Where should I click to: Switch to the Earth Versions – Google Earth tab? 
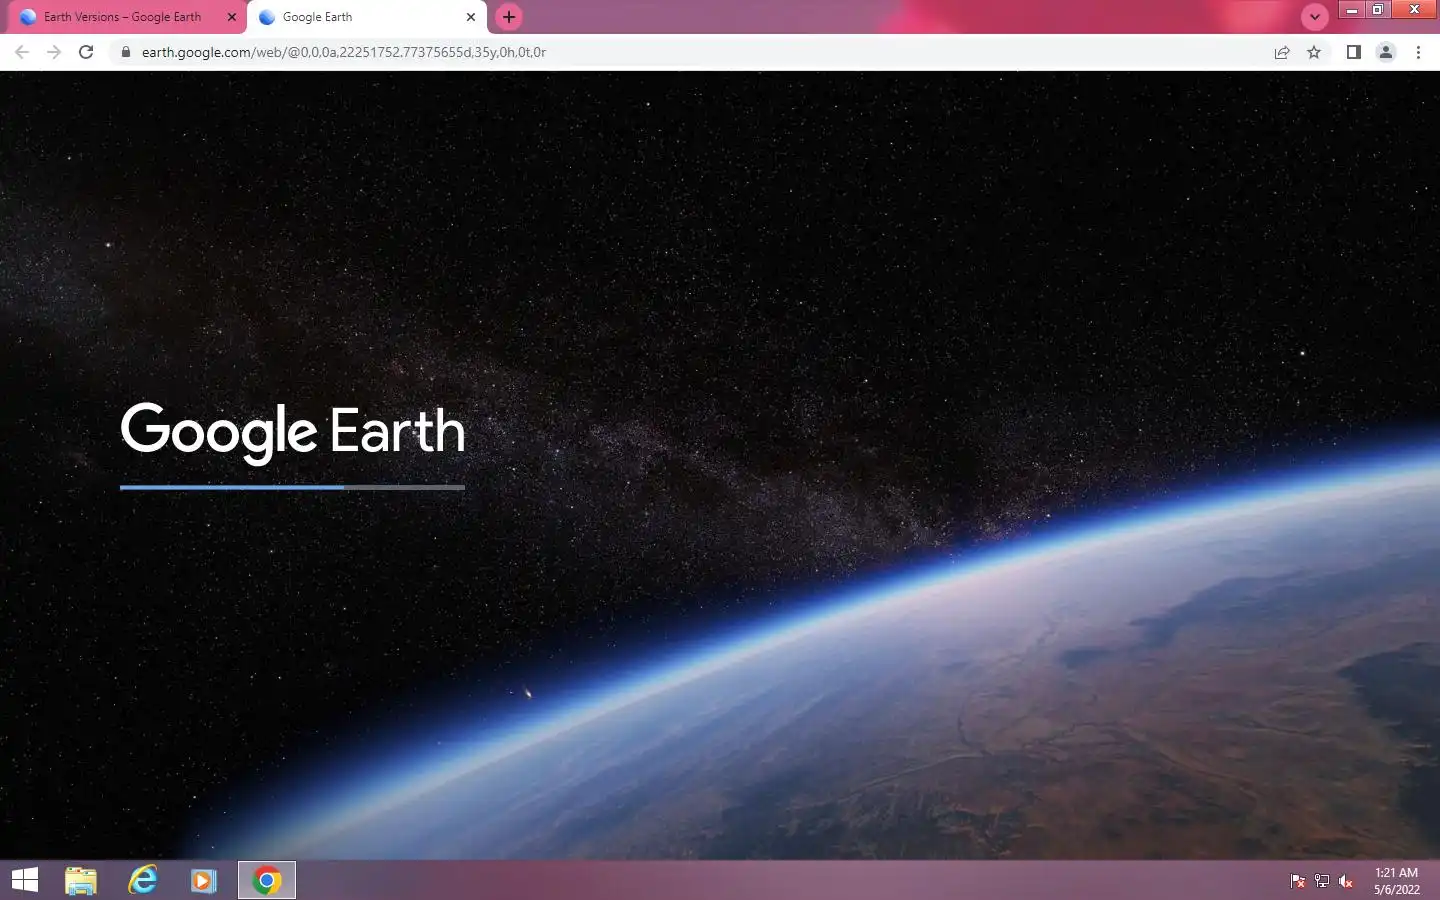pos(123,17)
